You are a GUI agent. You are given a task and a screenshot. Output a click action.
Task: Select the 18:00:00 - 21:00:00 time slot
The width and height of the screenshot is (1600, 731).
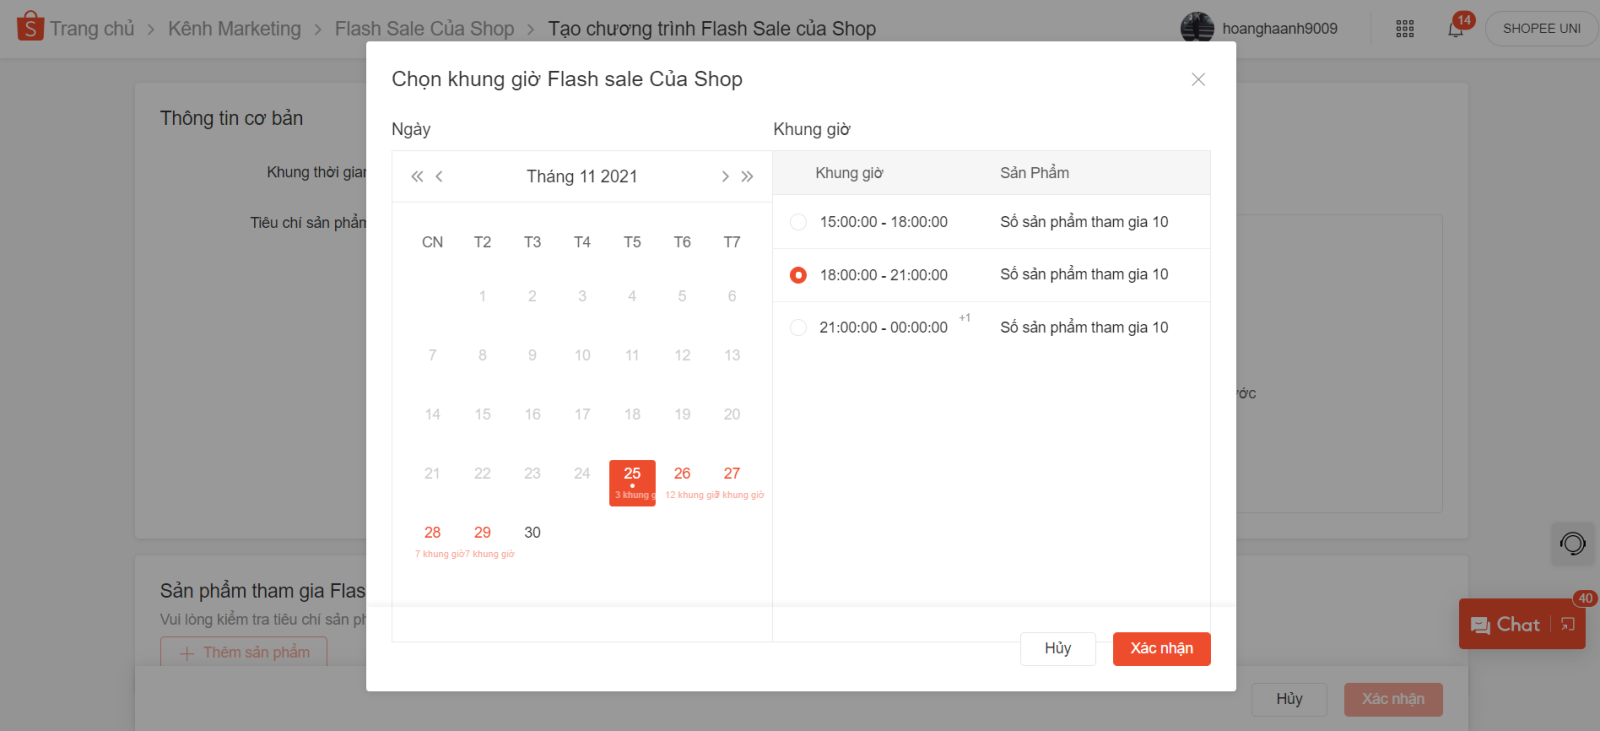click(x=798, y=275)
